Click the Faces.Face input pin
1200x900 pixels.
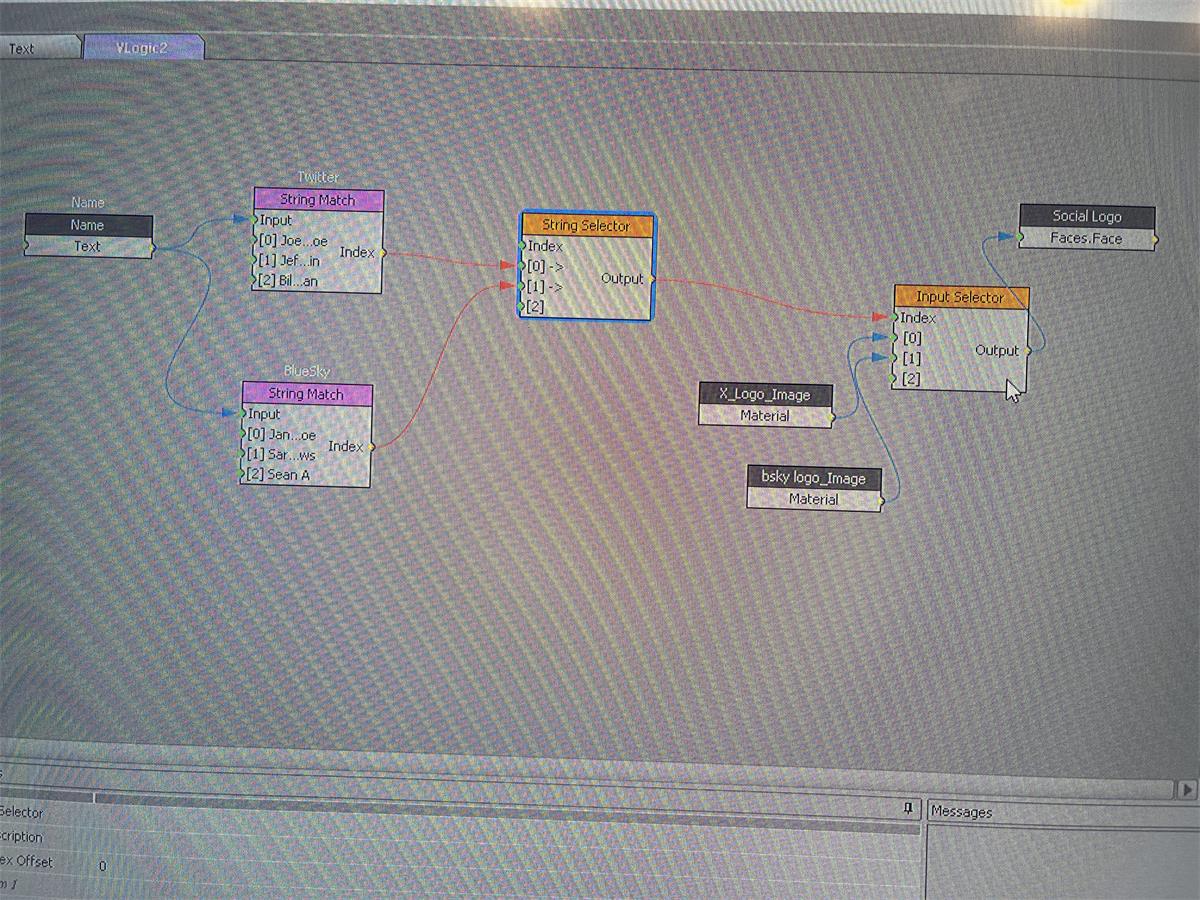coord(1021,238)
